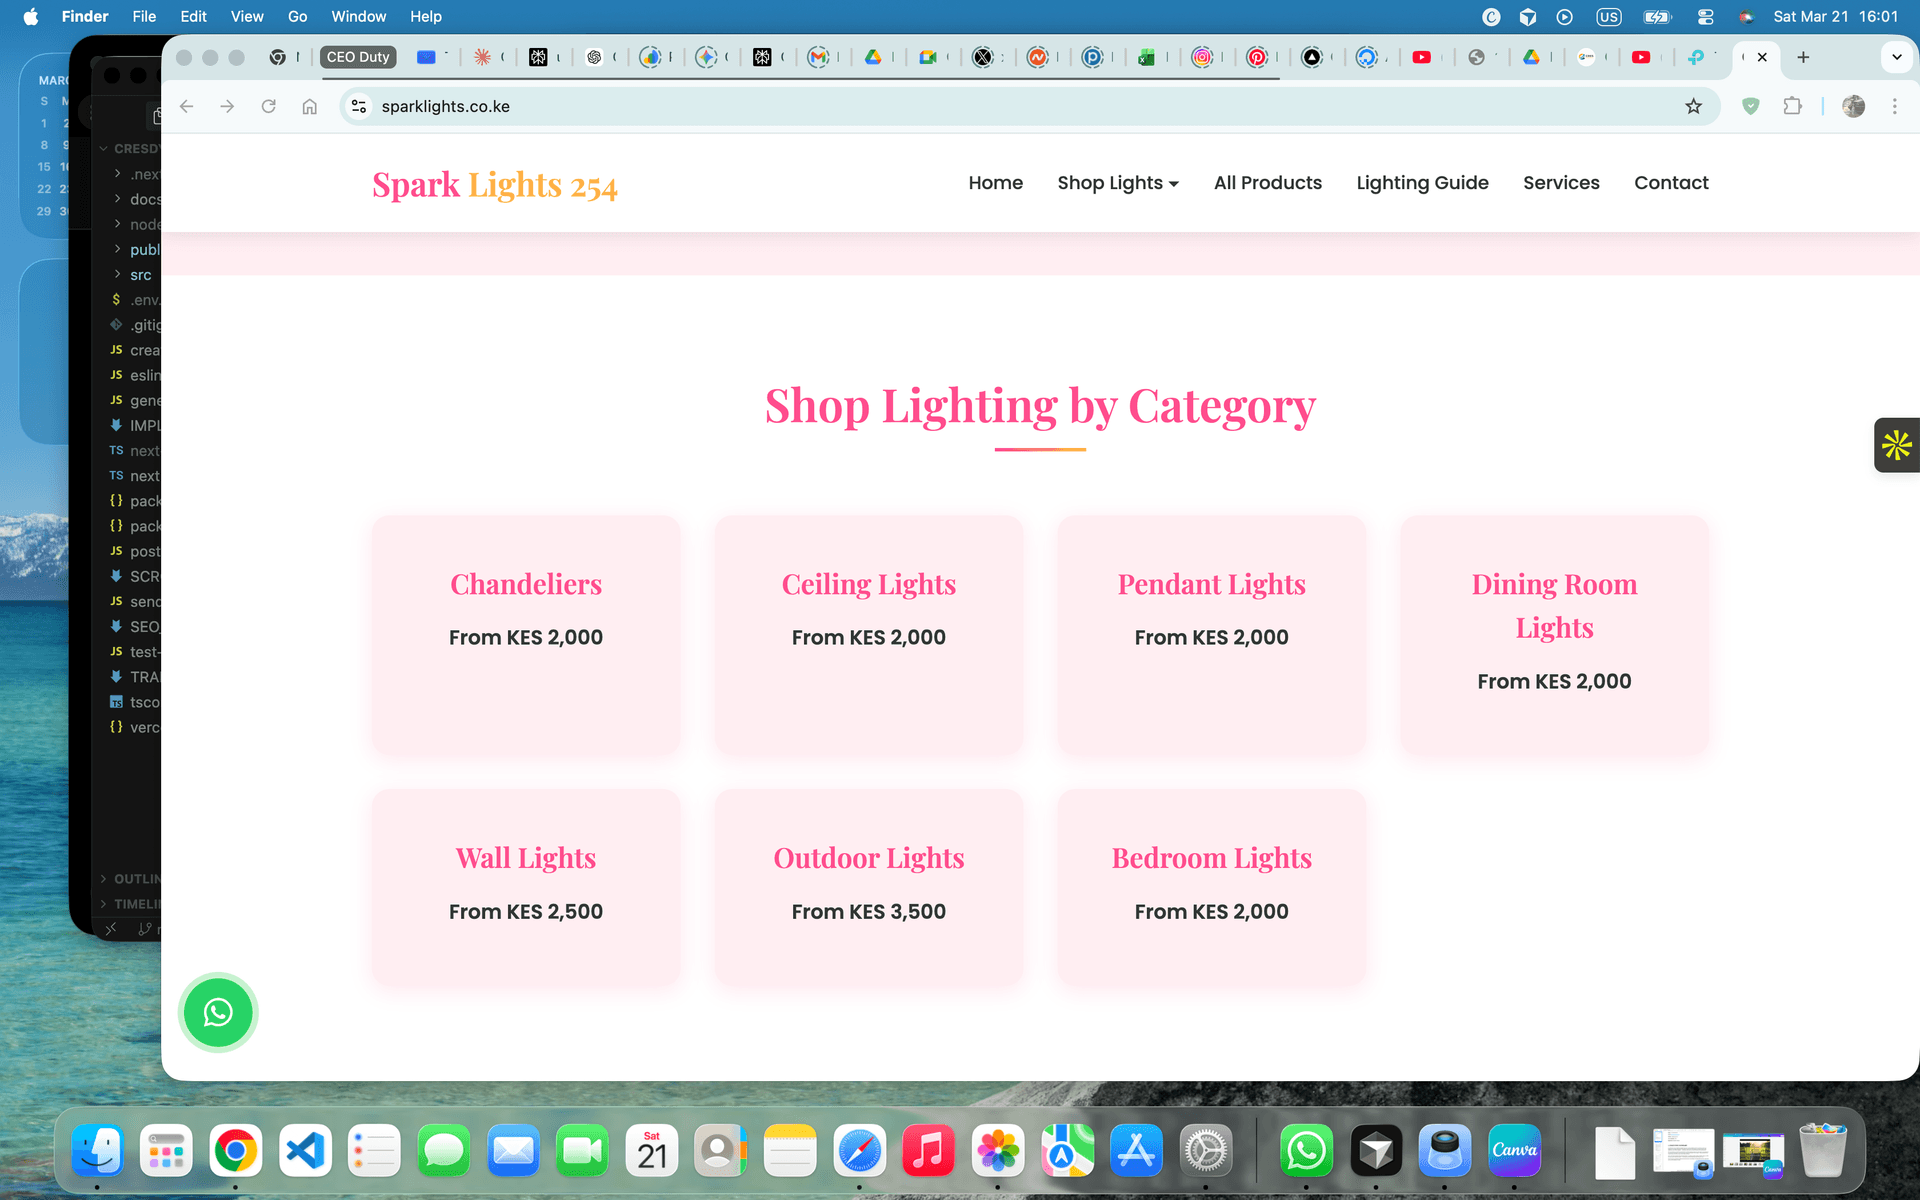
Task: Open the Bedroom Lights category card
Action: coord(1211,888)
